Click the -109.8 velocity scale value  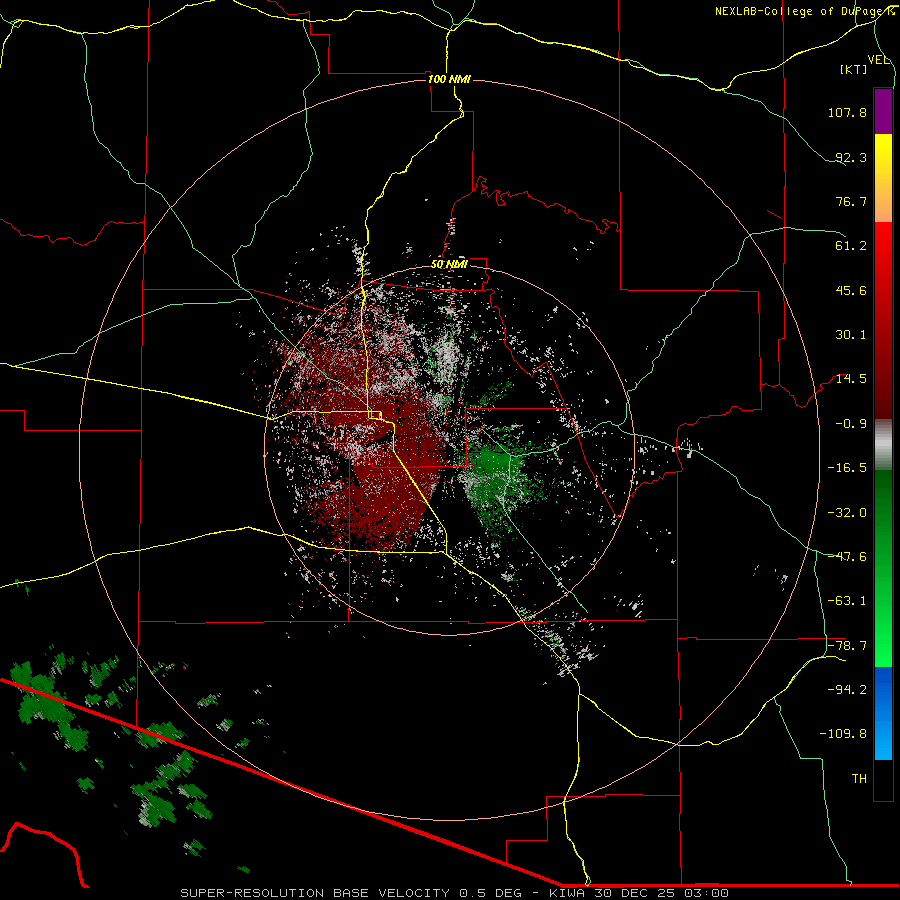(x=843, y=734)
